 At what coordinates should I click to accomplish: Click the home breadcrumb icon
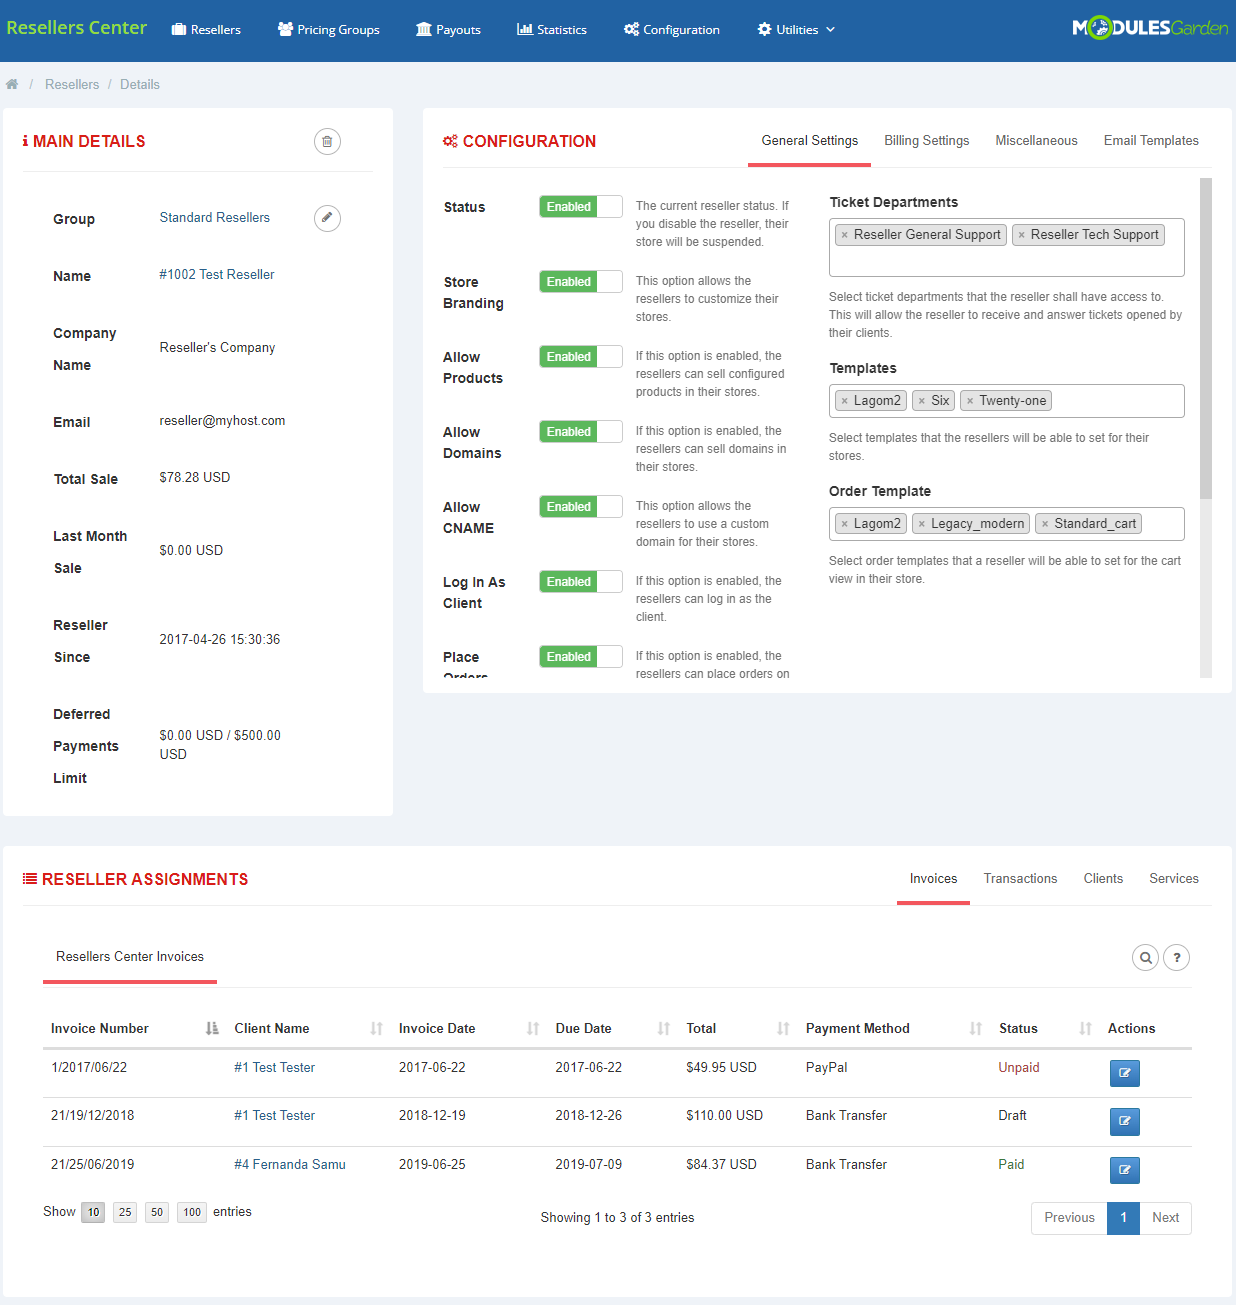point(12,85)
